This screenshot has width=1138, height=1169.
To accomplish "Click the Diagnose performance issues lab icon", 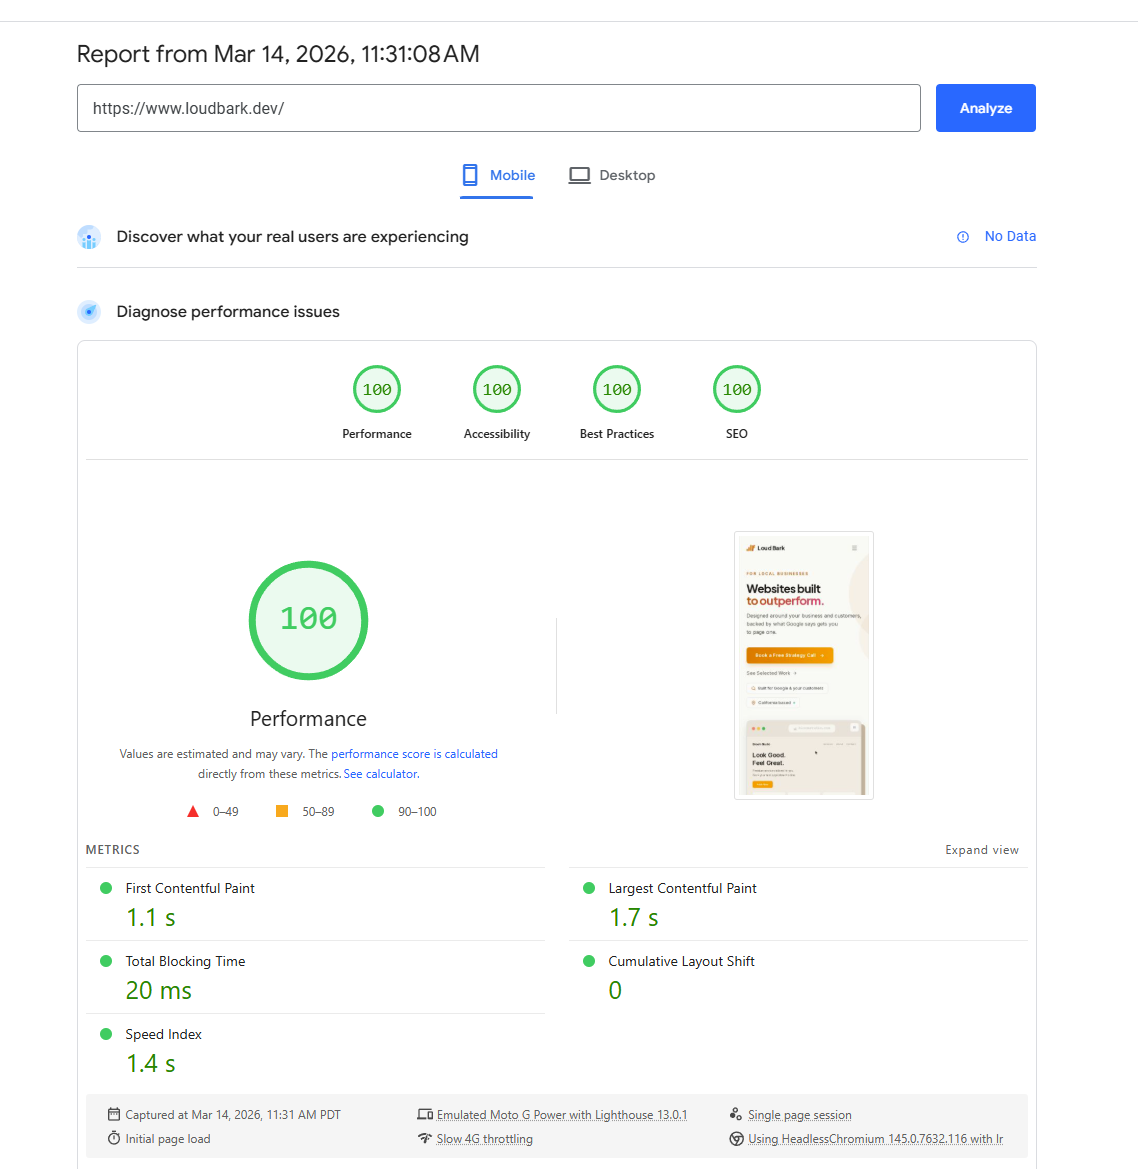I will coord(89,311).
